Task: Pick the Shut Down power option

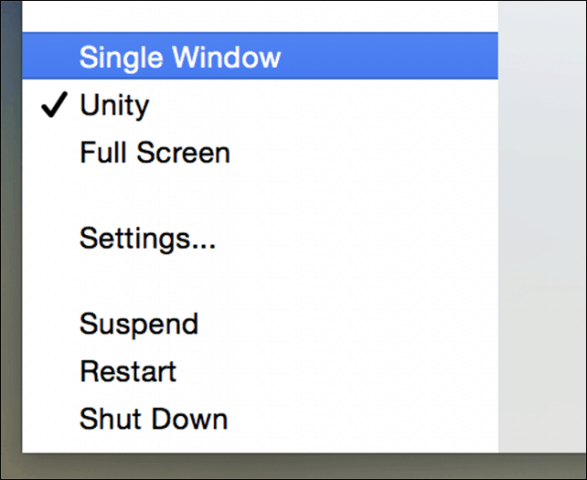Action: point(260,419)
